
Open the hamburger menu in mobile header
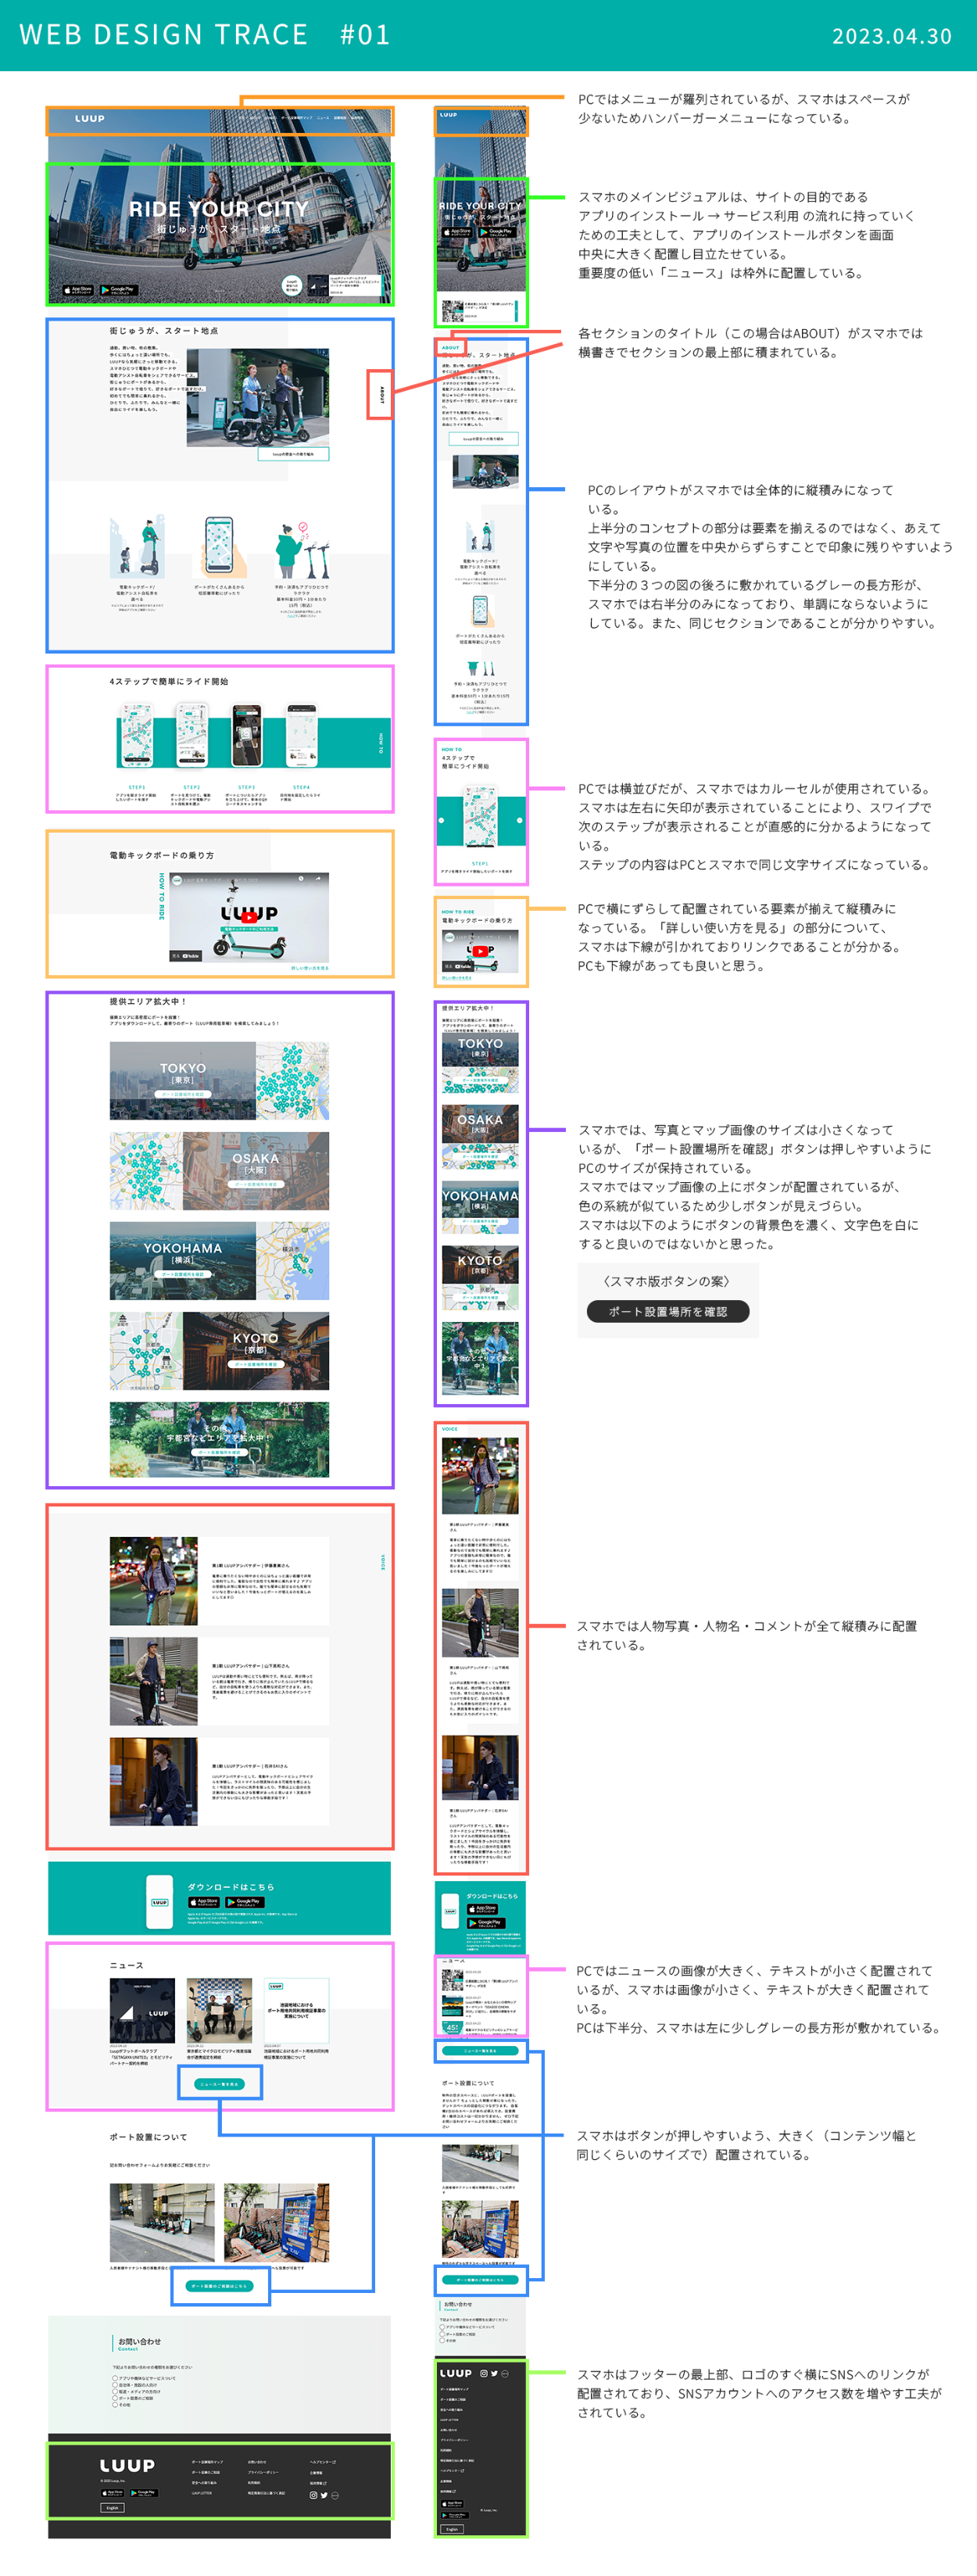[x=515, y=116]
